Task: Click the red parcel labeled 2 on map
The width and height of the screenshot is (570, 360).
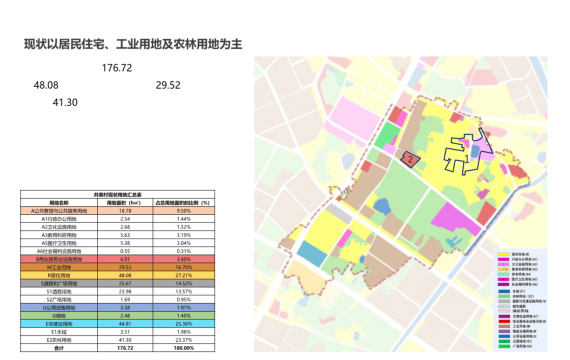Action: tap(410, 160)
